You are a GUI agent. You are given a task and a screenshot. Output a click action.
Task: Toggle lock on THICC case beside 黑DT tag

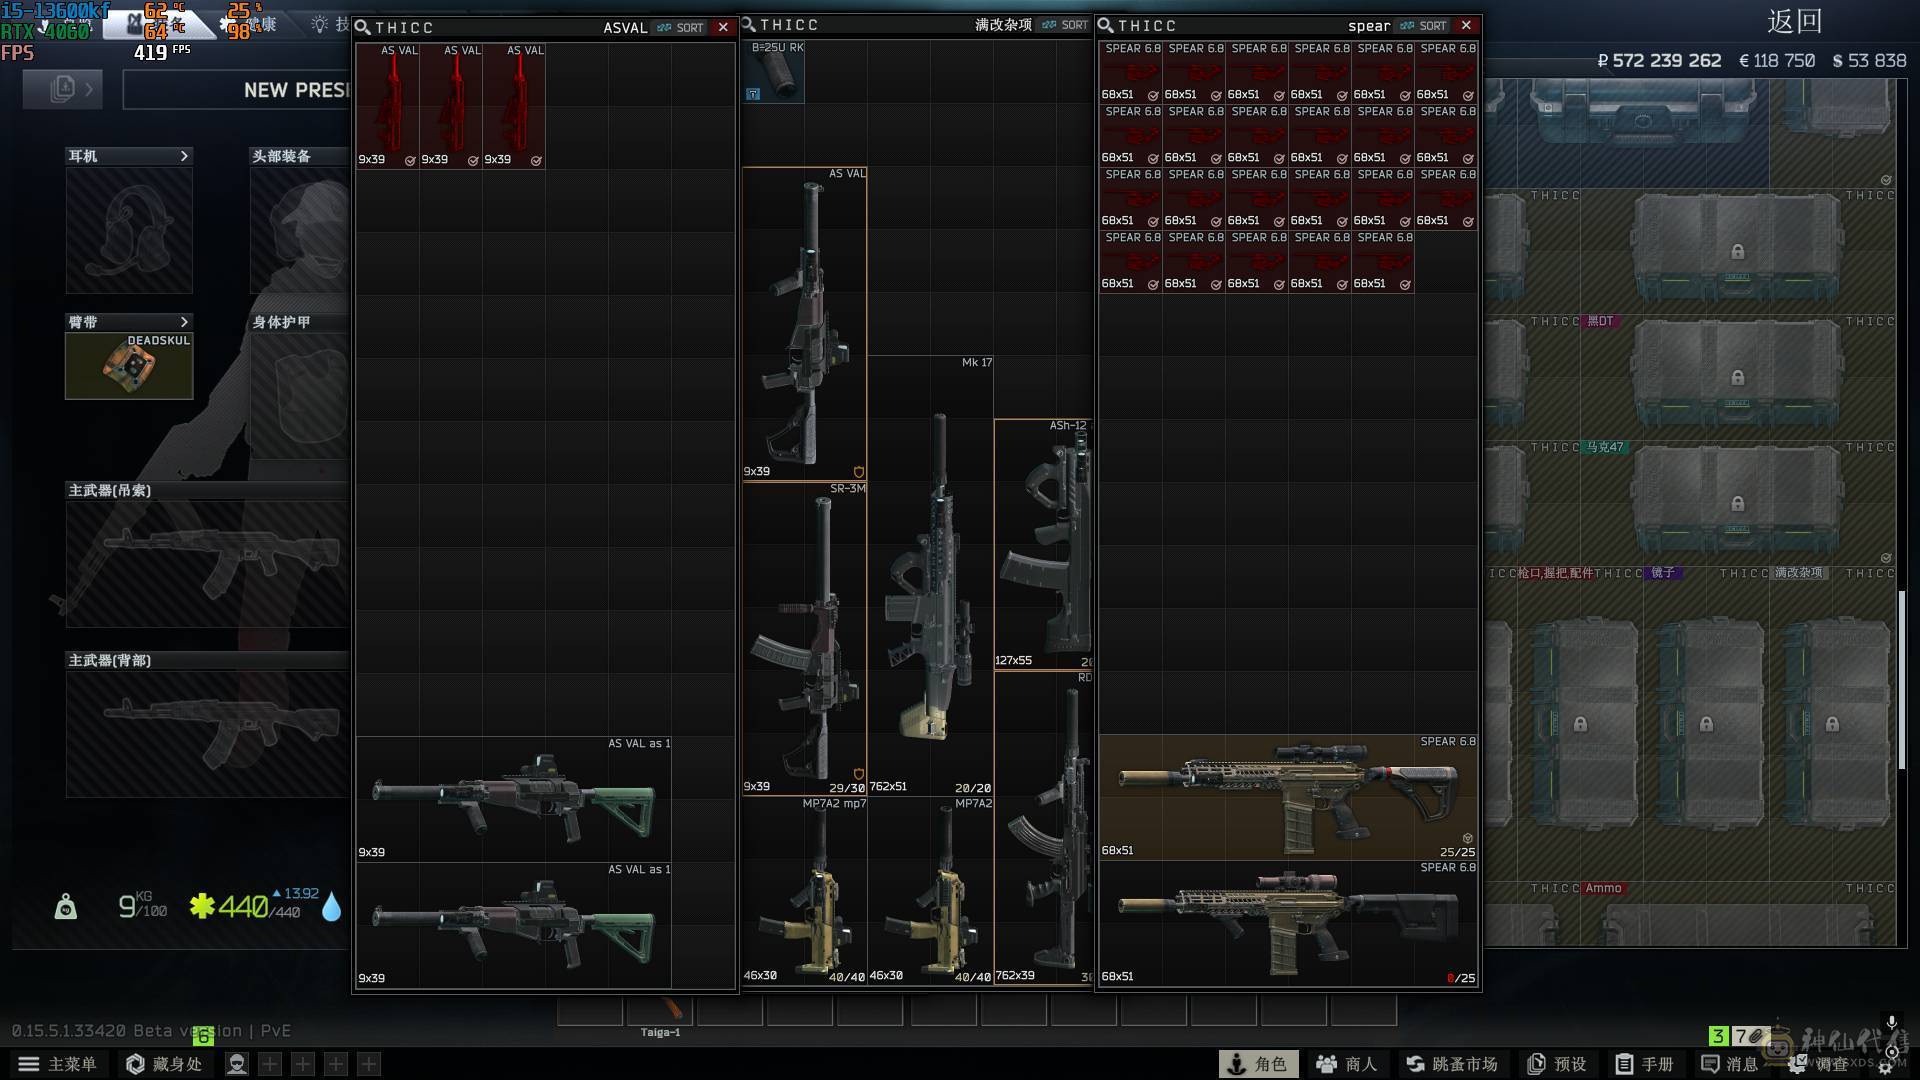[x=1738, y=378]
